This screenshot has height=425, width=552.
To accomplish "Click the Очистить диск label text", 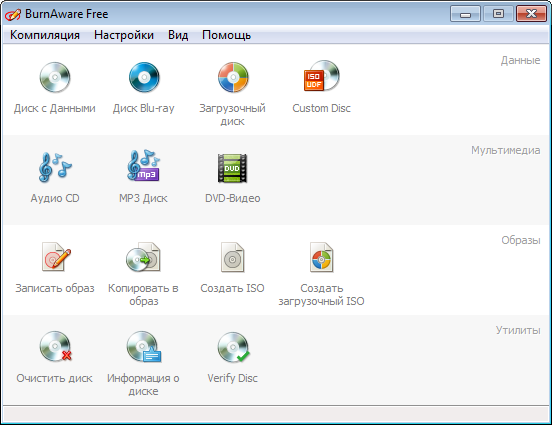I will pos(55,379).
